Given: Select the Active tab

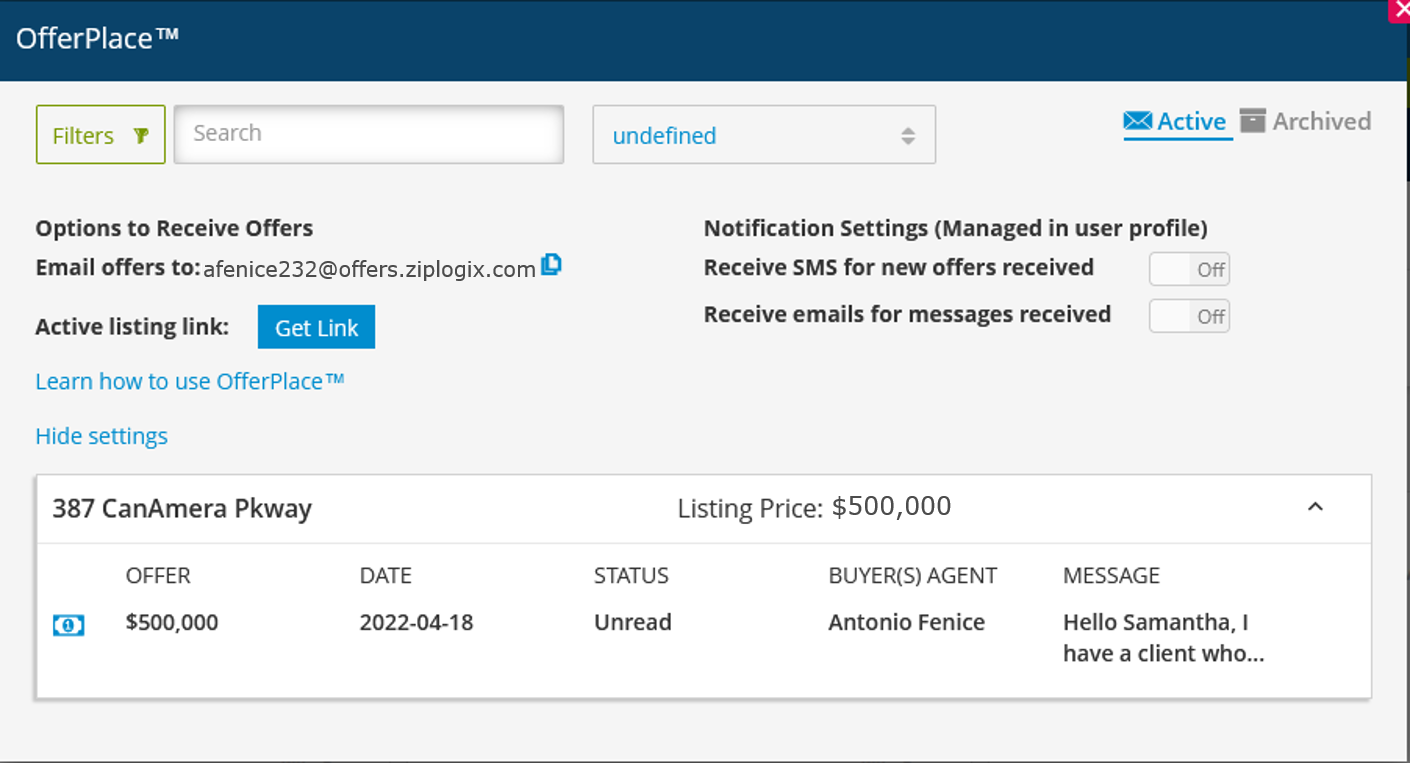Looking at the screenshot, I should coord(1191,120).
